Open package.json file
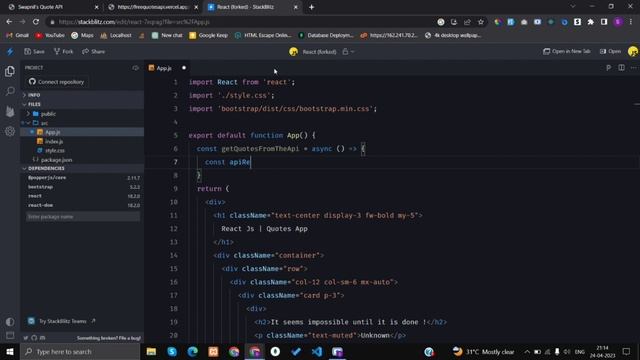The height and width of the screenshot is (360, 640). pos(82,160)
